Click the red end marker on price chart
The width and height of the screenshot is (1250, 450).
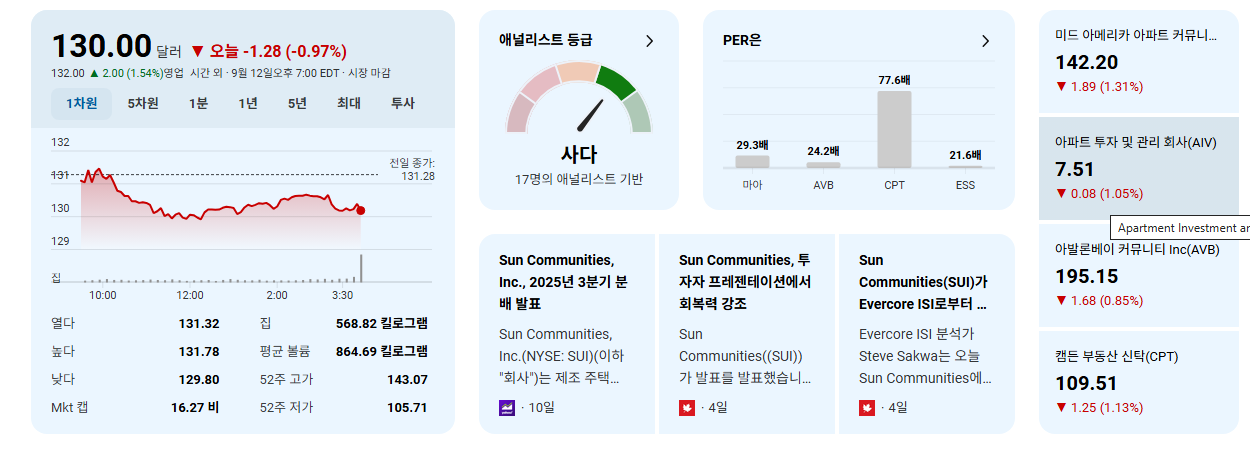point(360,210)
